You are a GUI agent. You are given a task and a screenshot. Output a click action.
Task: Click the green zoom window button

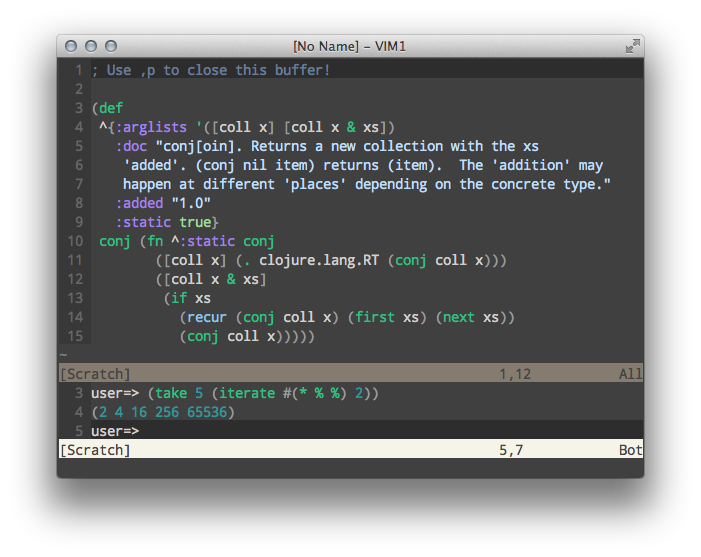pyautogui.click(x=110, y=46)
